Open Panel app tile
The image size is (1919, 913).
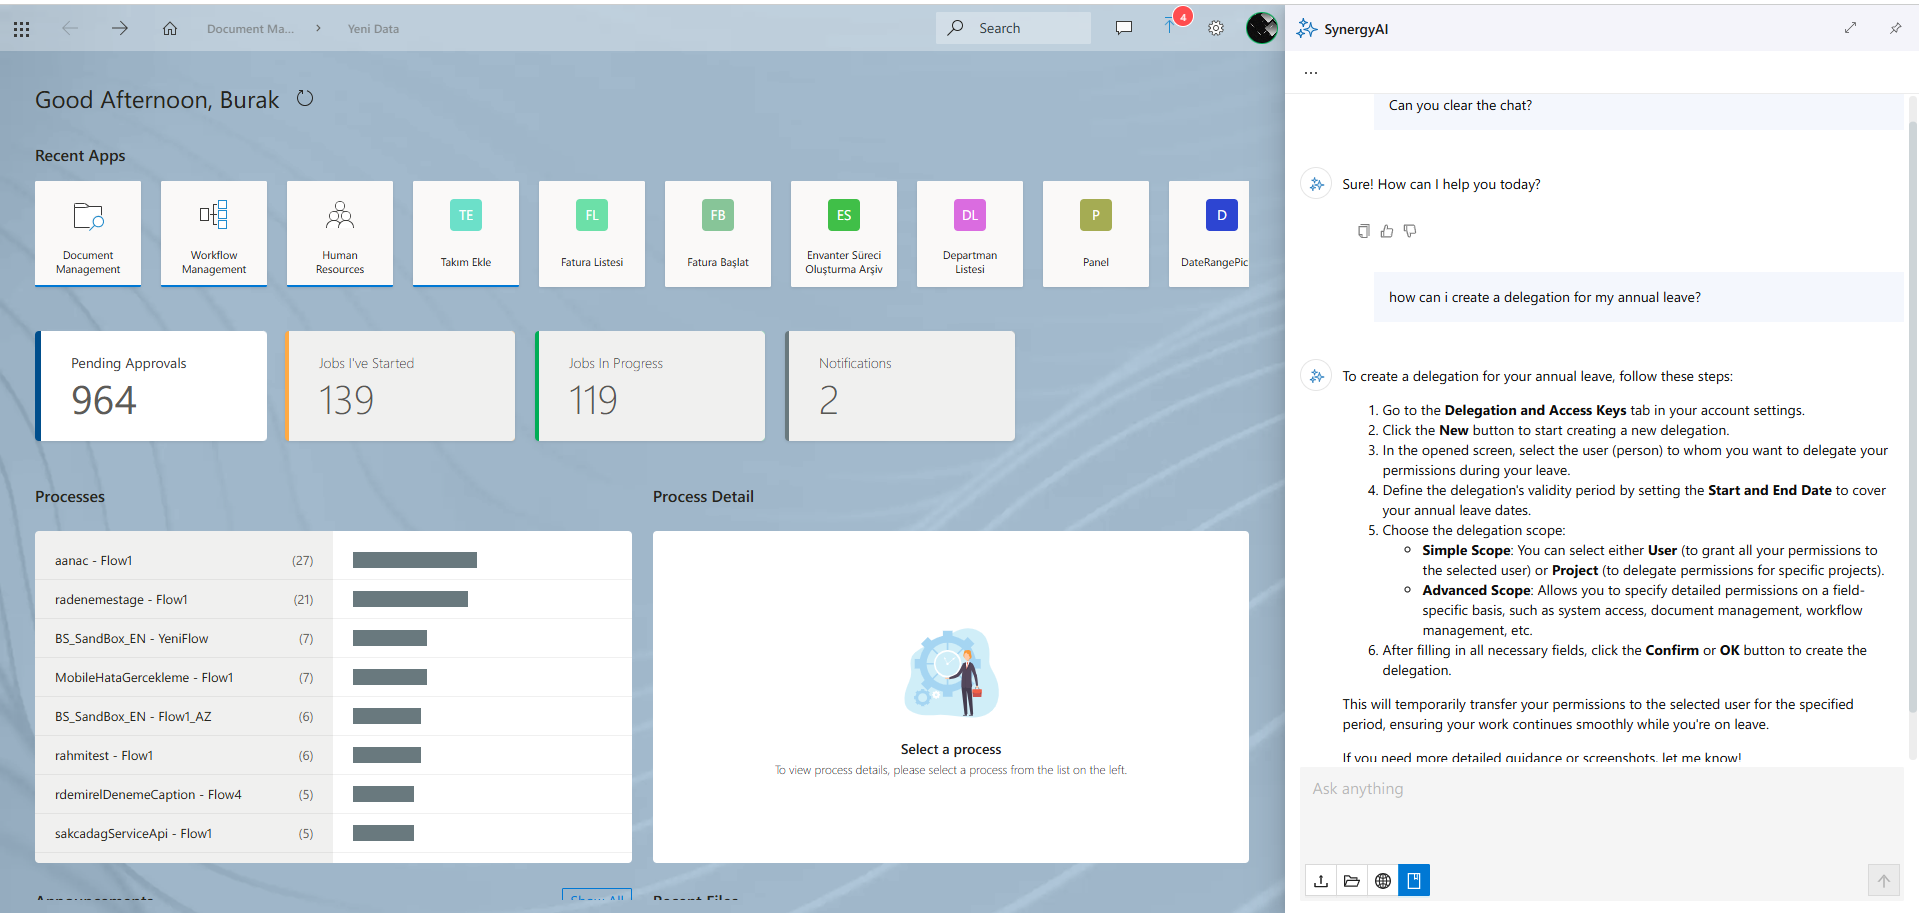1096,234
